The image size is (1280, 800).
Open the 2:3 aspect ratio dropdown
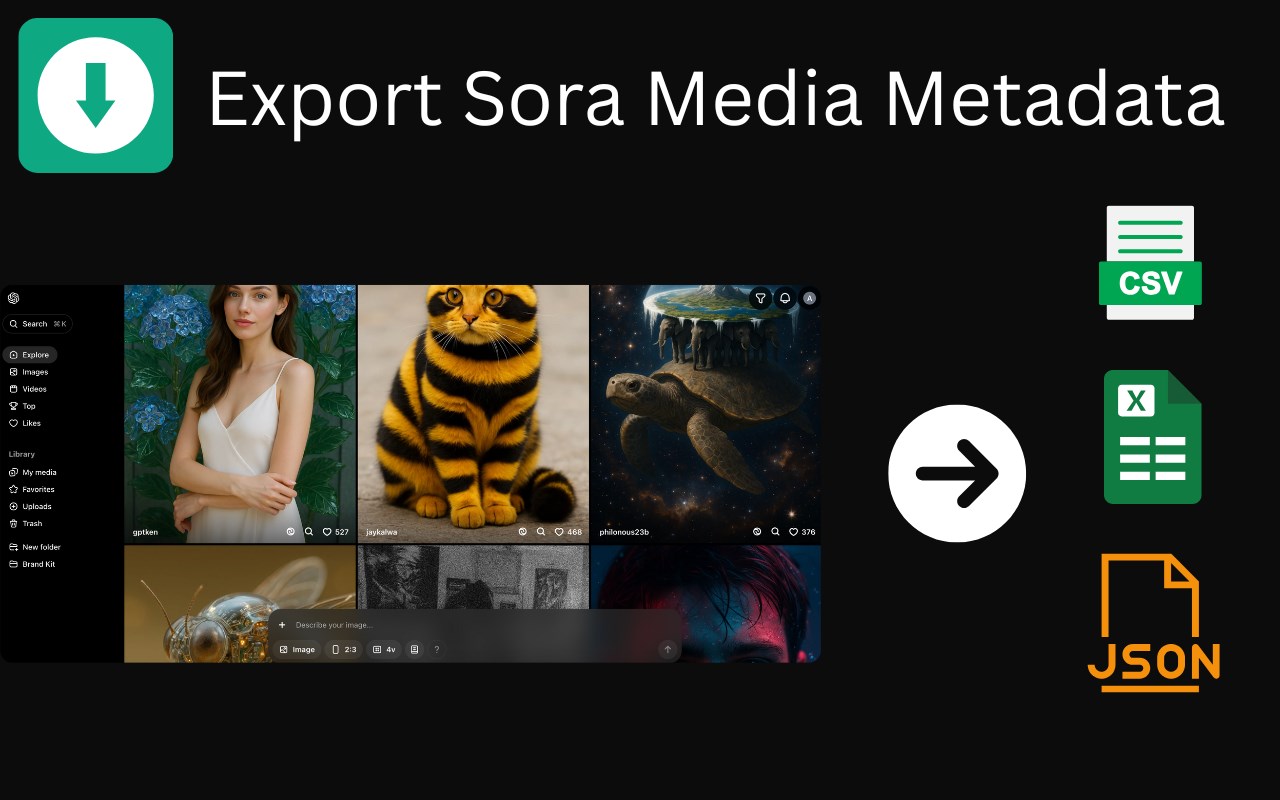344,650
